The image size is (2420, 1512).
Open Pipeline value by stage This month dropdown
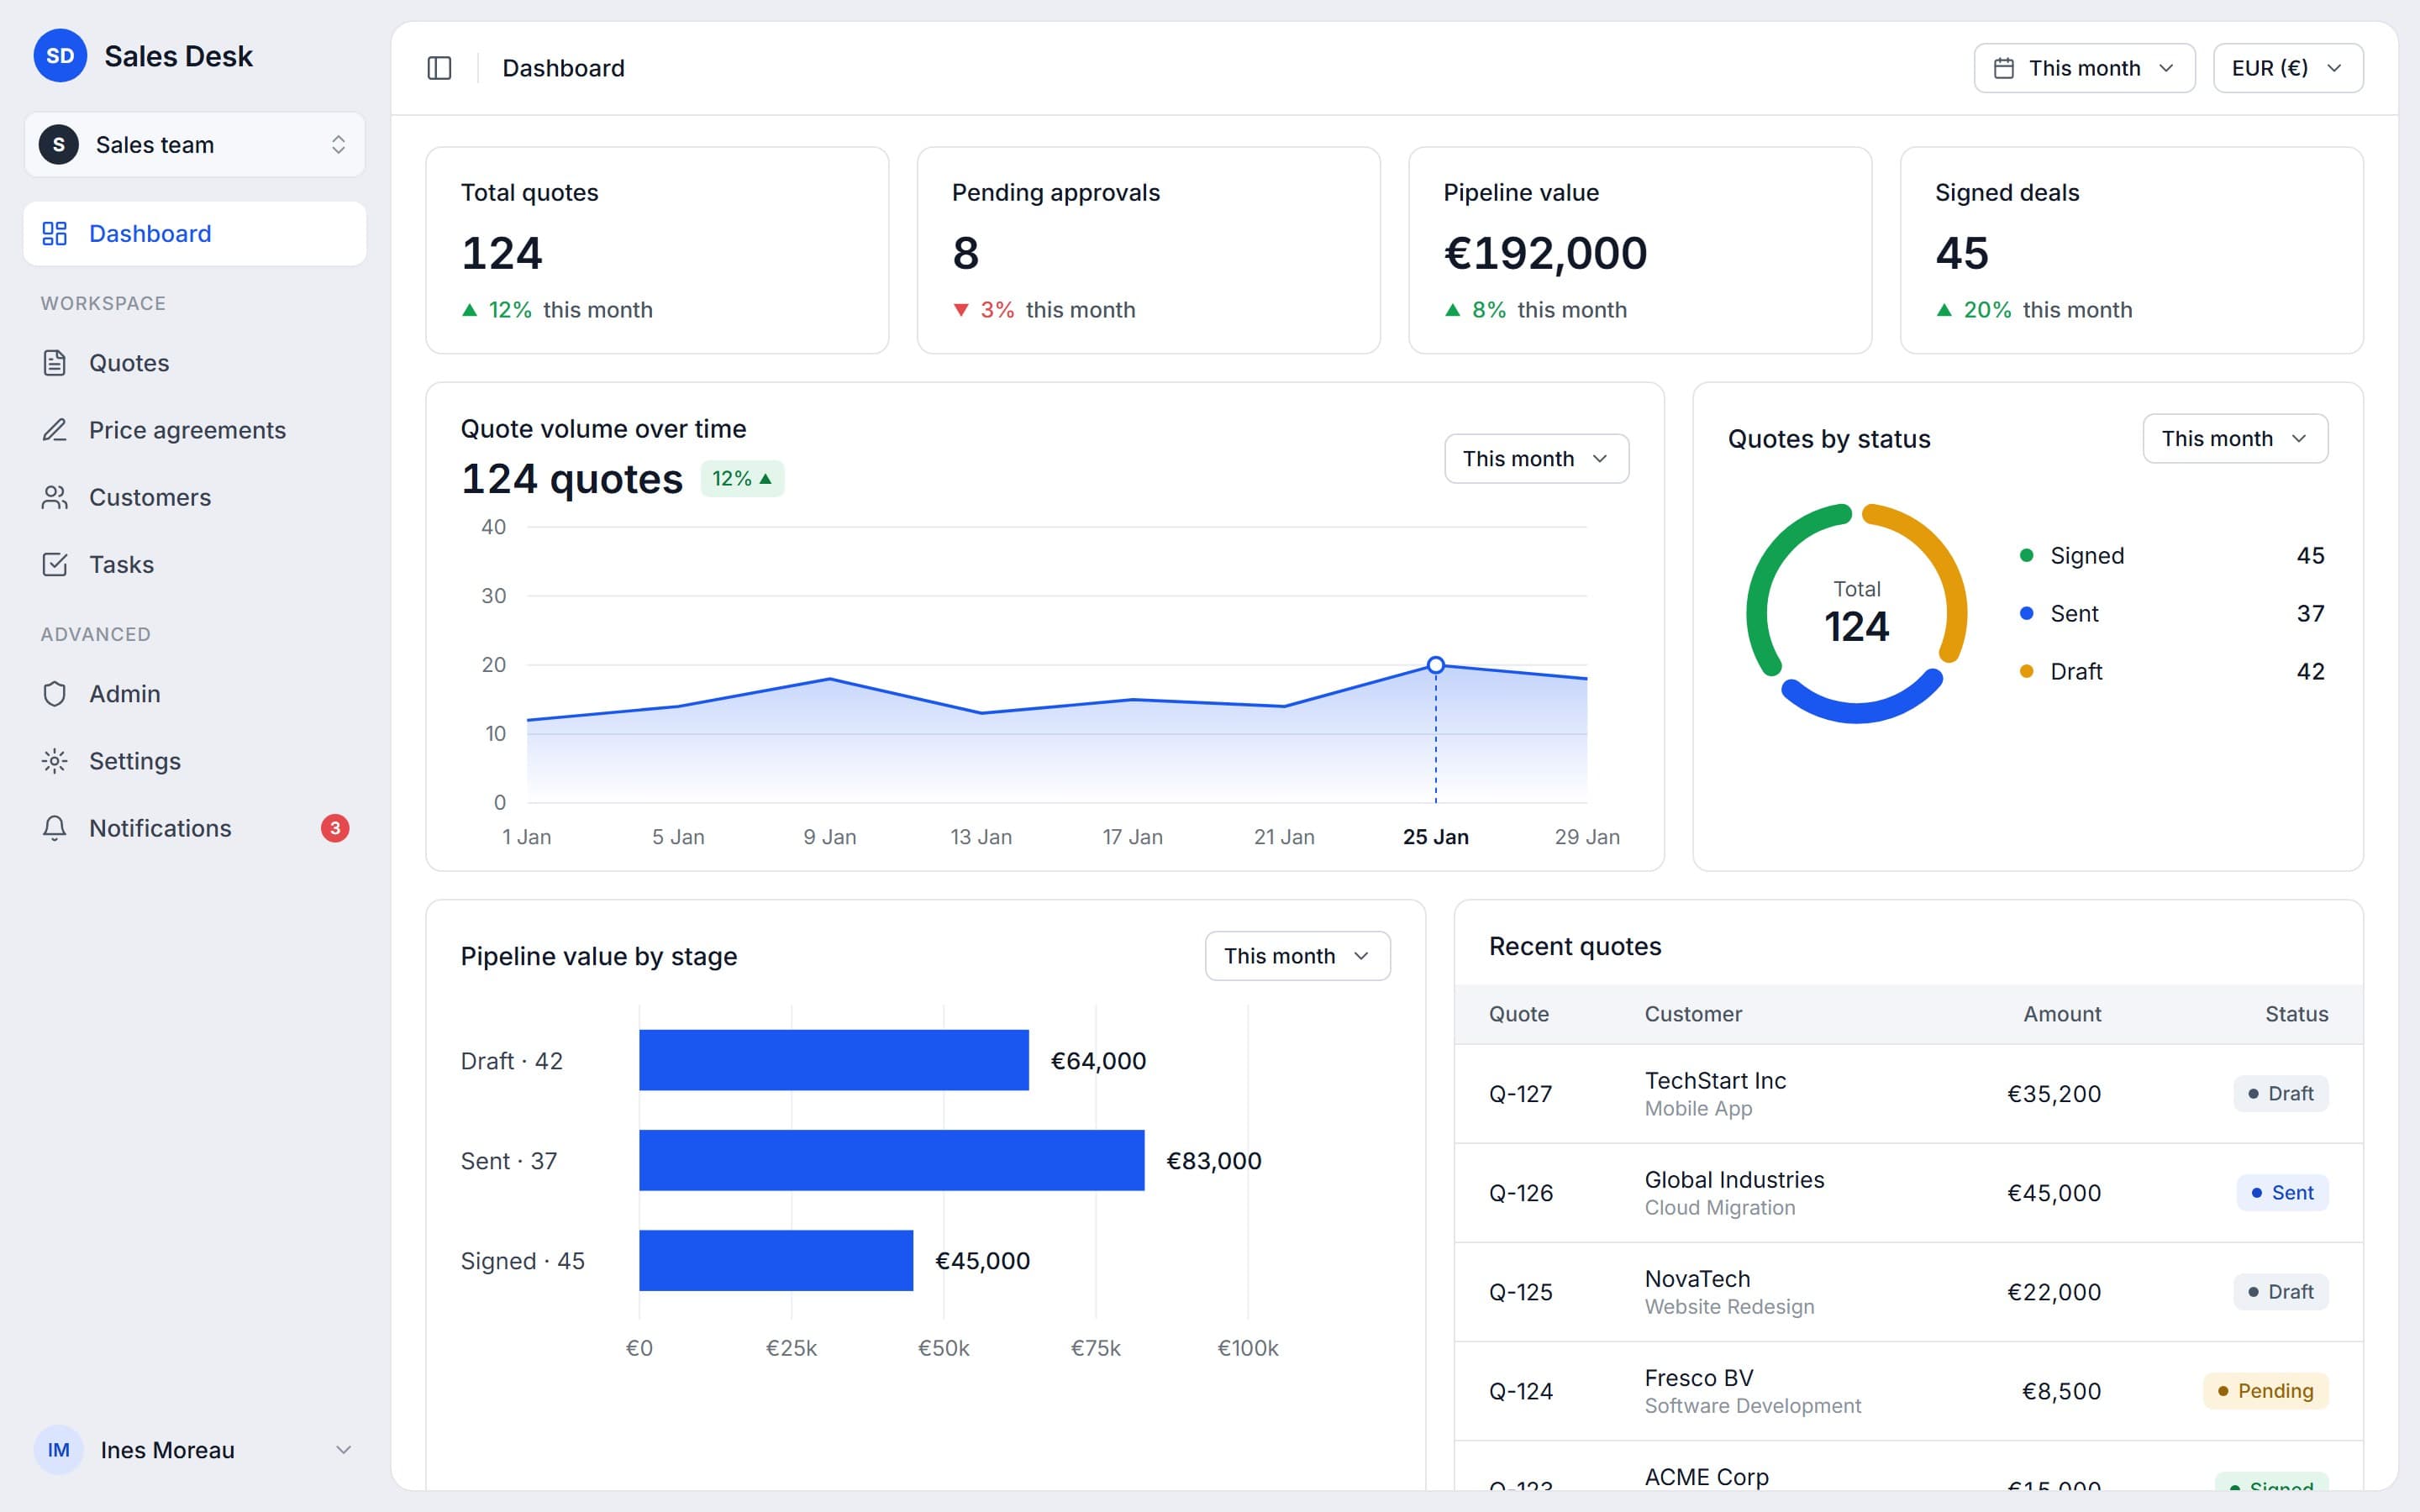1297,956
